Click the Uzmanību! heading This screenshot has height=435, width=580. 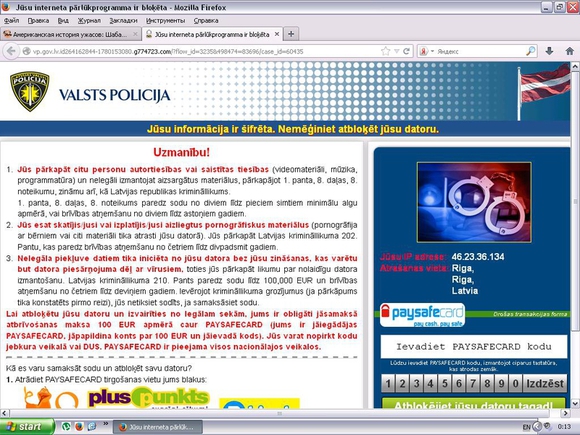coord(182,152)
